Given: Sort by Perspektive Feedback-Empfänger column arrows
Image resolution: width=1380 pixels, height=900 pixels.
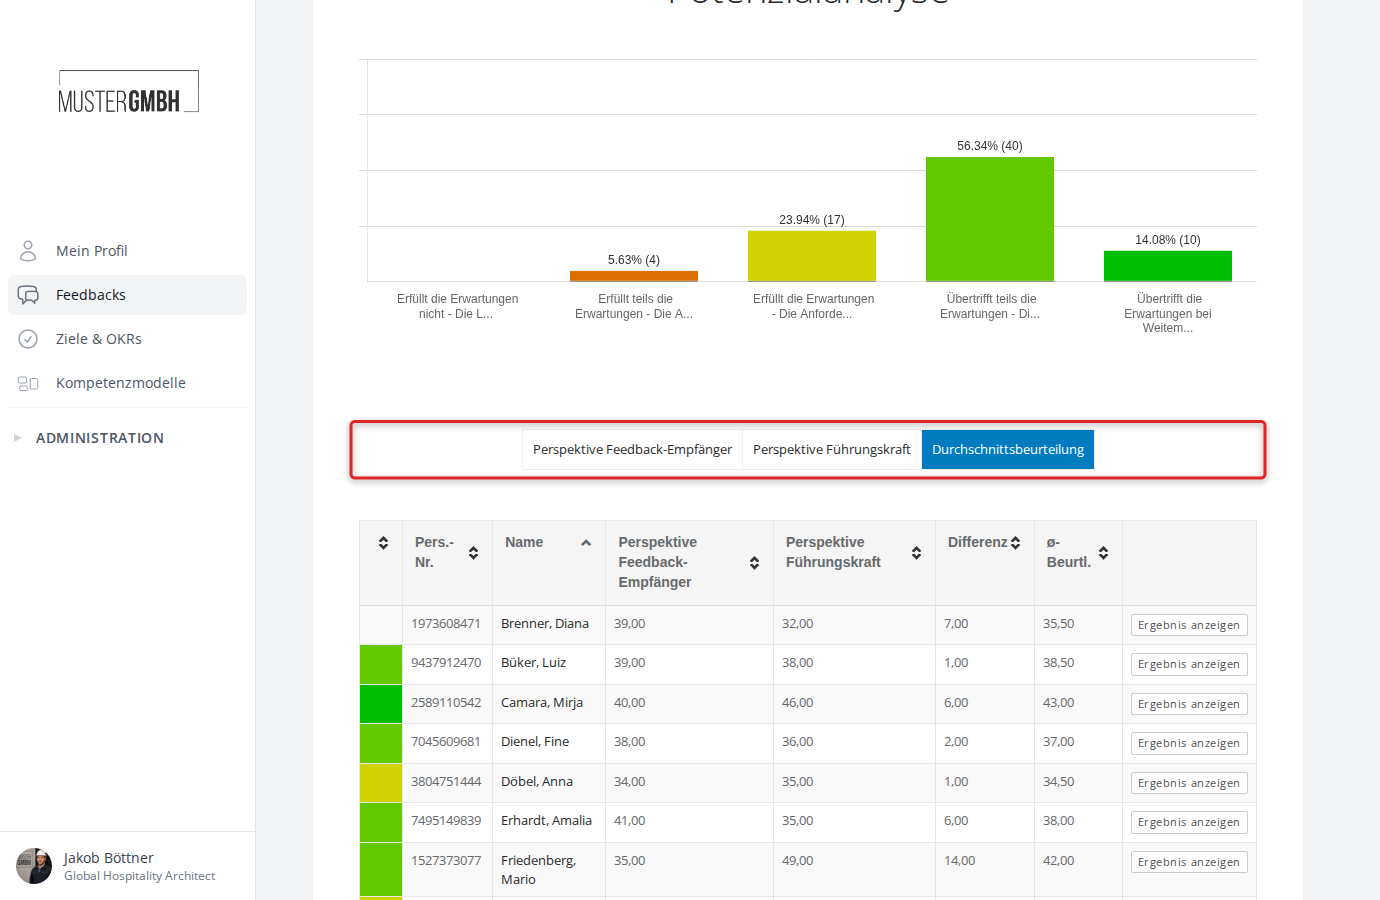Looking at the screenshot, I should pyautogui.click(x=754, y=563).
